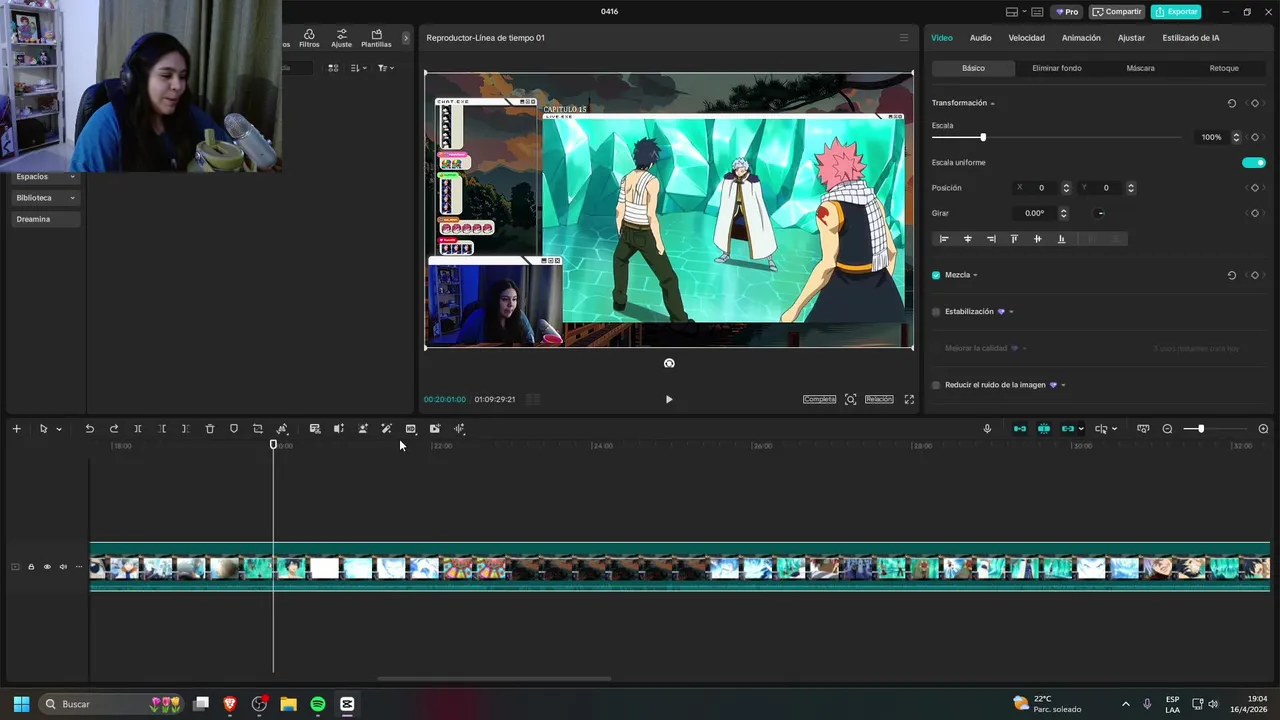Screen dimensions: 1280x720
Task: Open the Plantillas panel icon
Action: 376,38
